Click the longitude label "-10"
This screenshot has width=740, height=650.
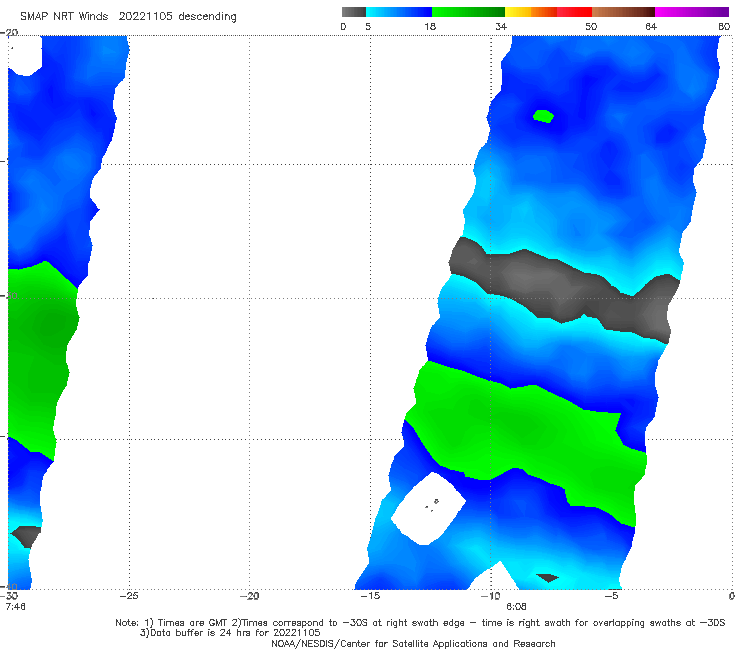490,596
